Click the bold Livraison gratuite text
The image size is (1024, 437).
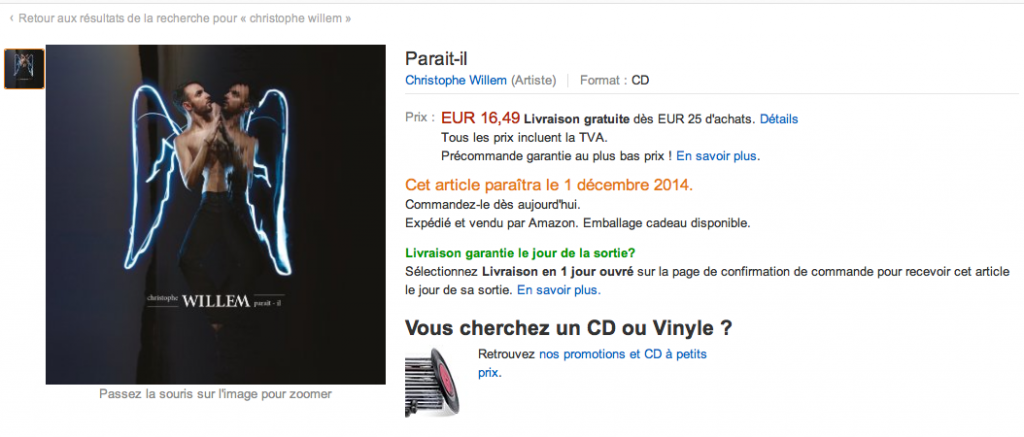pyautogui.click(x=577, y=119)
